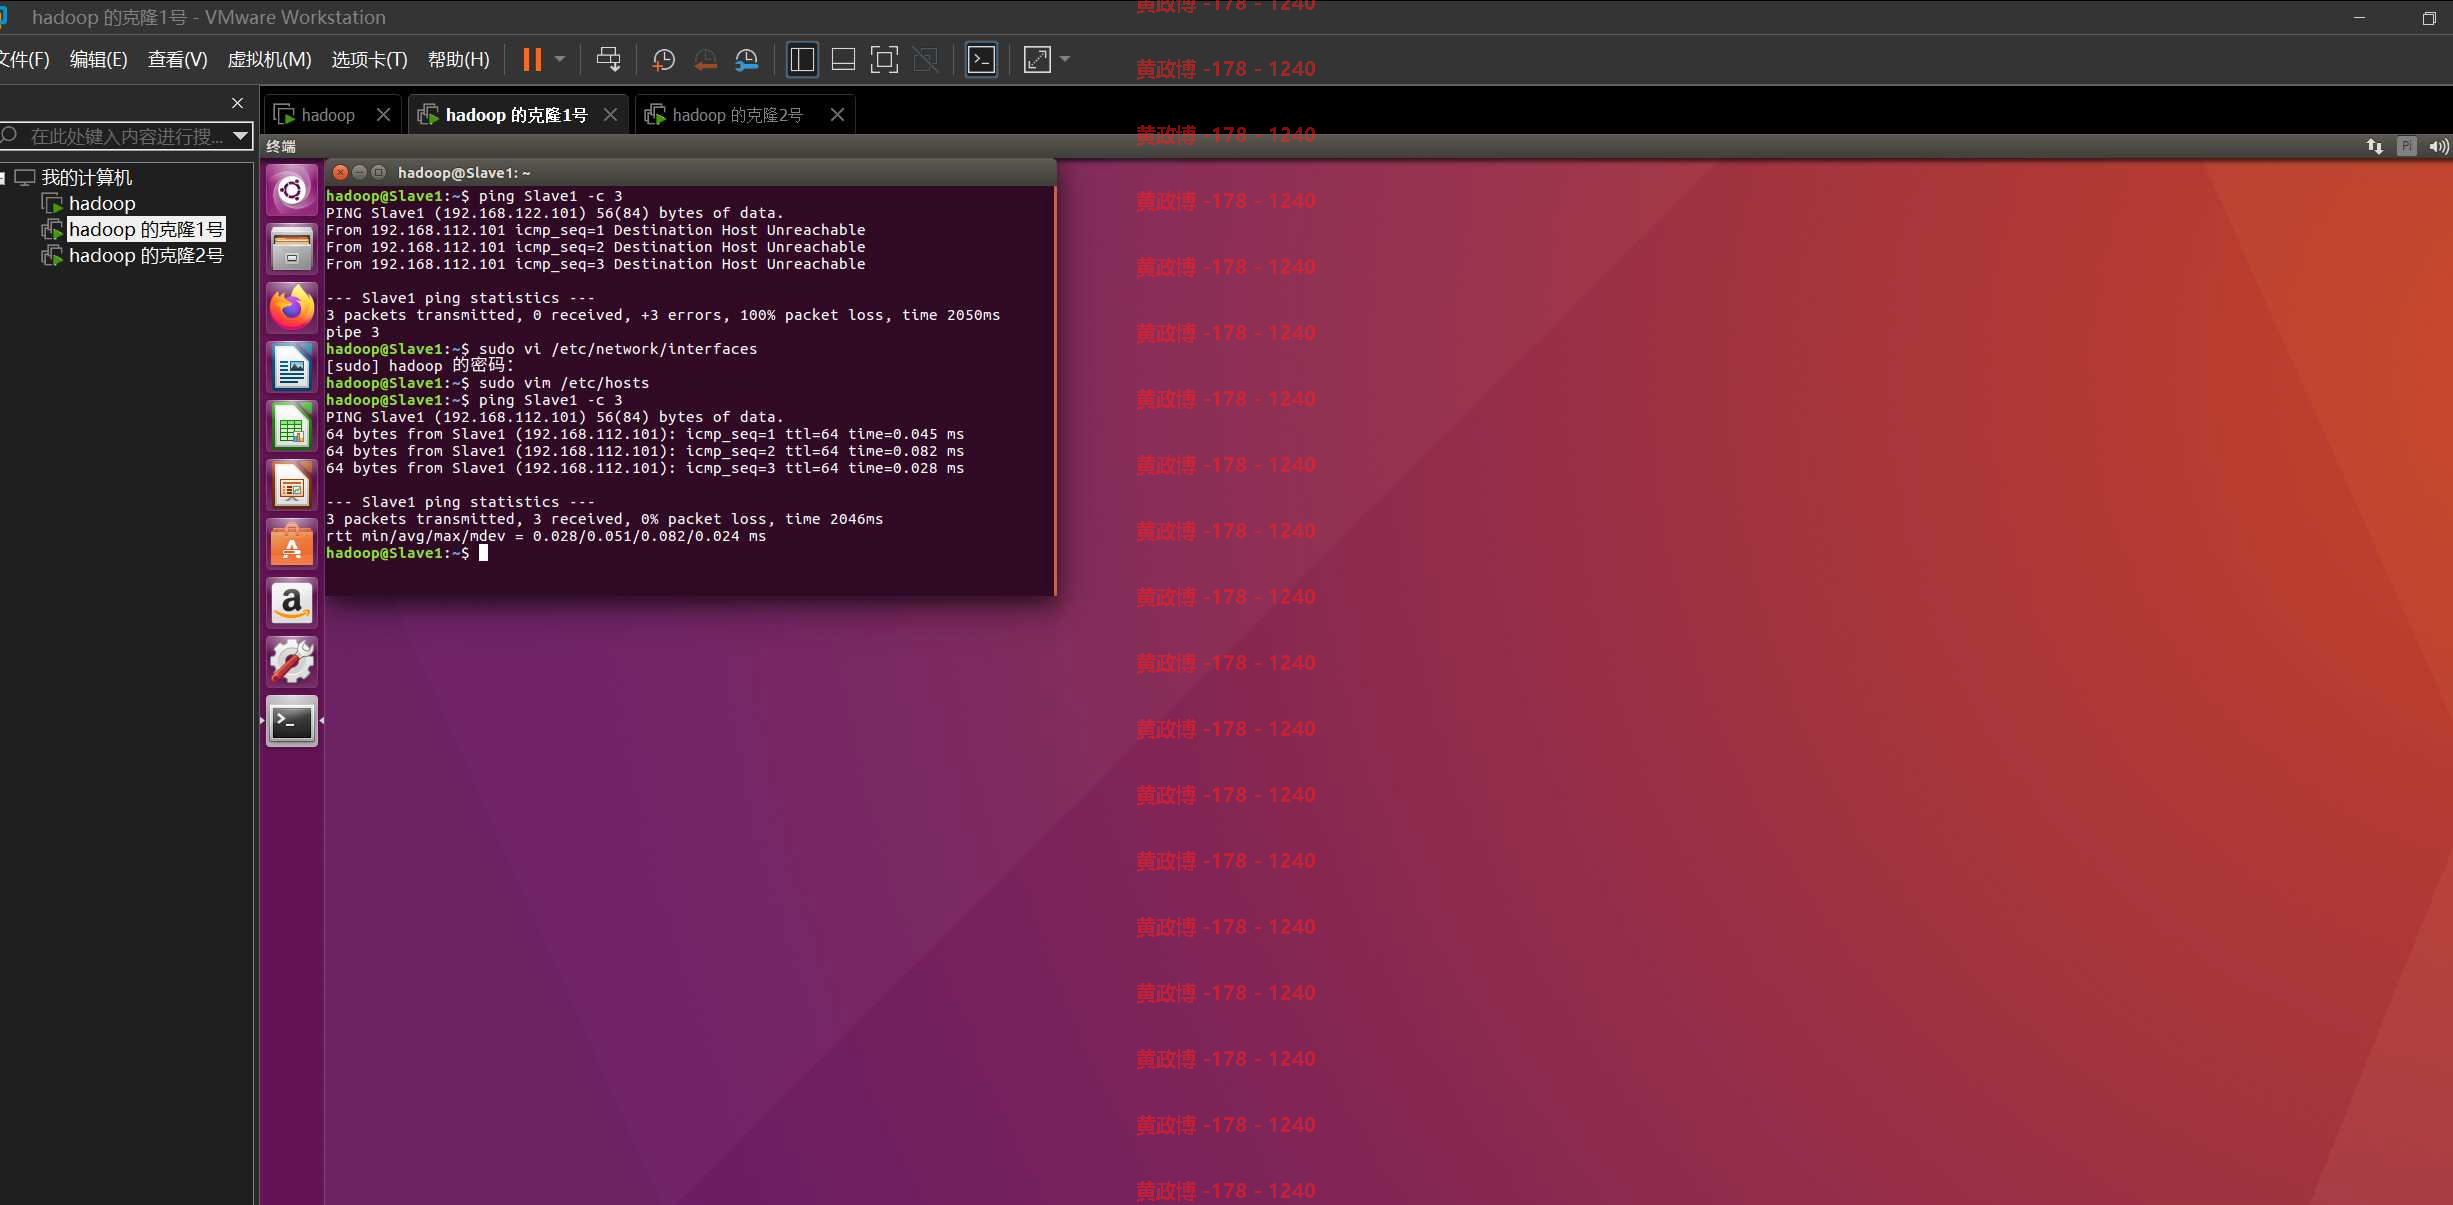Pause the virtual machine with the orange pause button
The image size is (2453, 1205).
[x=532, y=60]
